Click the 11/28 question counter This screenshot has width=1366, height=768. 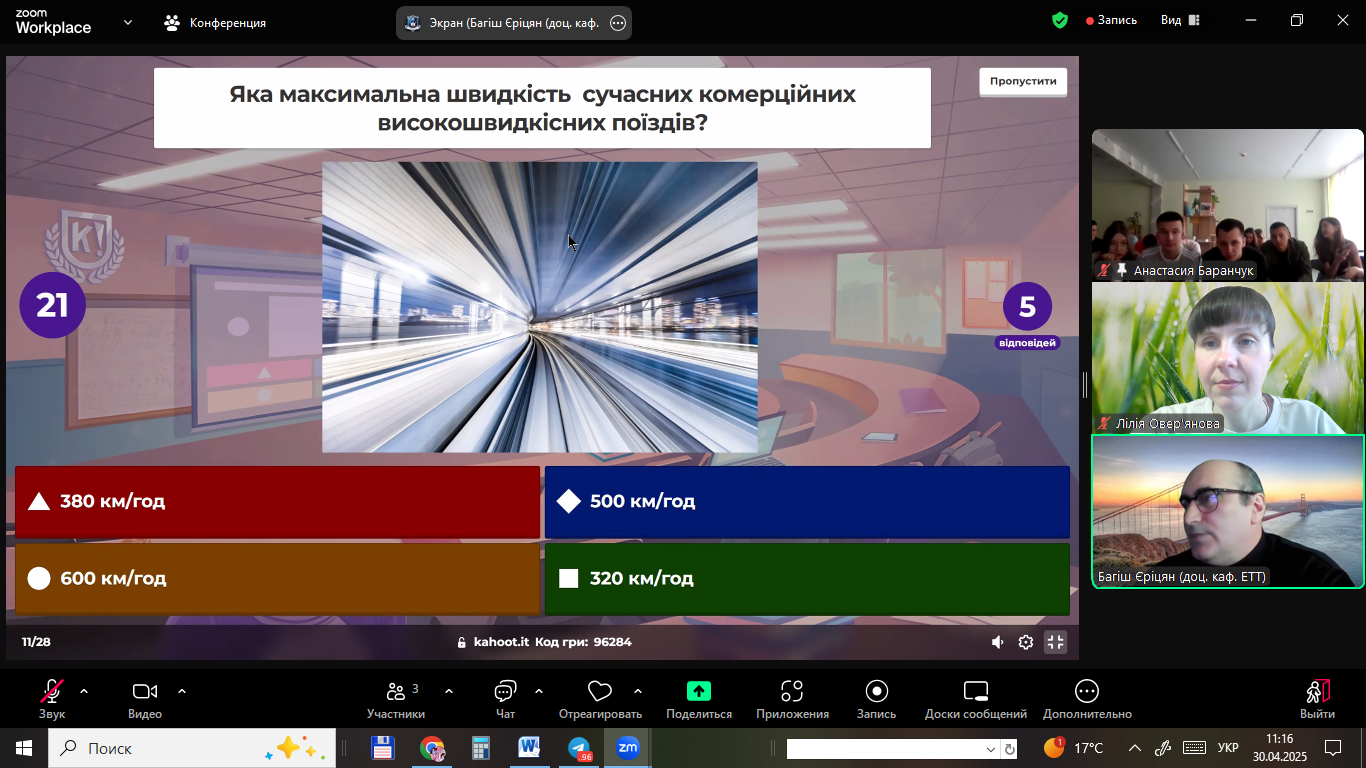(x=36, y=642)
